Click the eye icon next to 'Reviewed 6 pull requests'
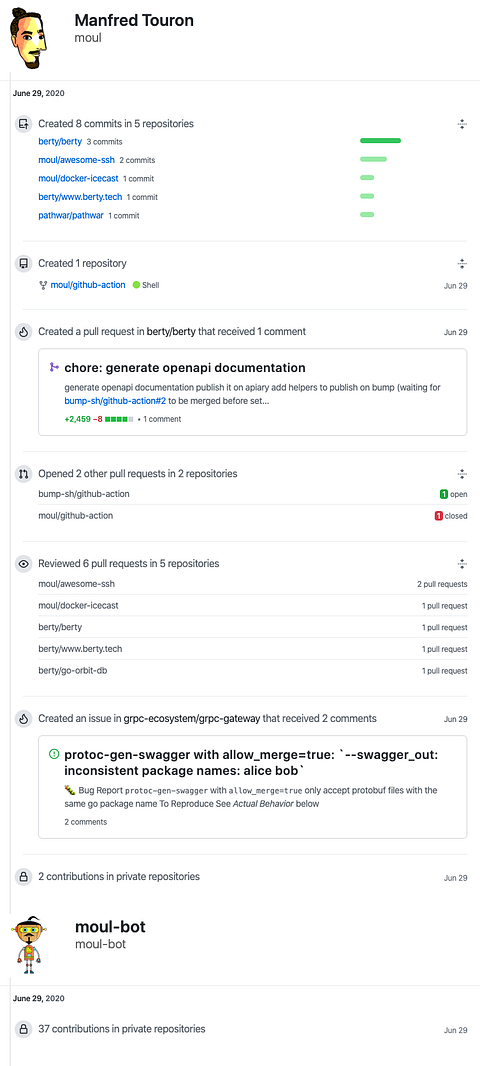Screen dimensions: 480x1066 click(24, 564)
